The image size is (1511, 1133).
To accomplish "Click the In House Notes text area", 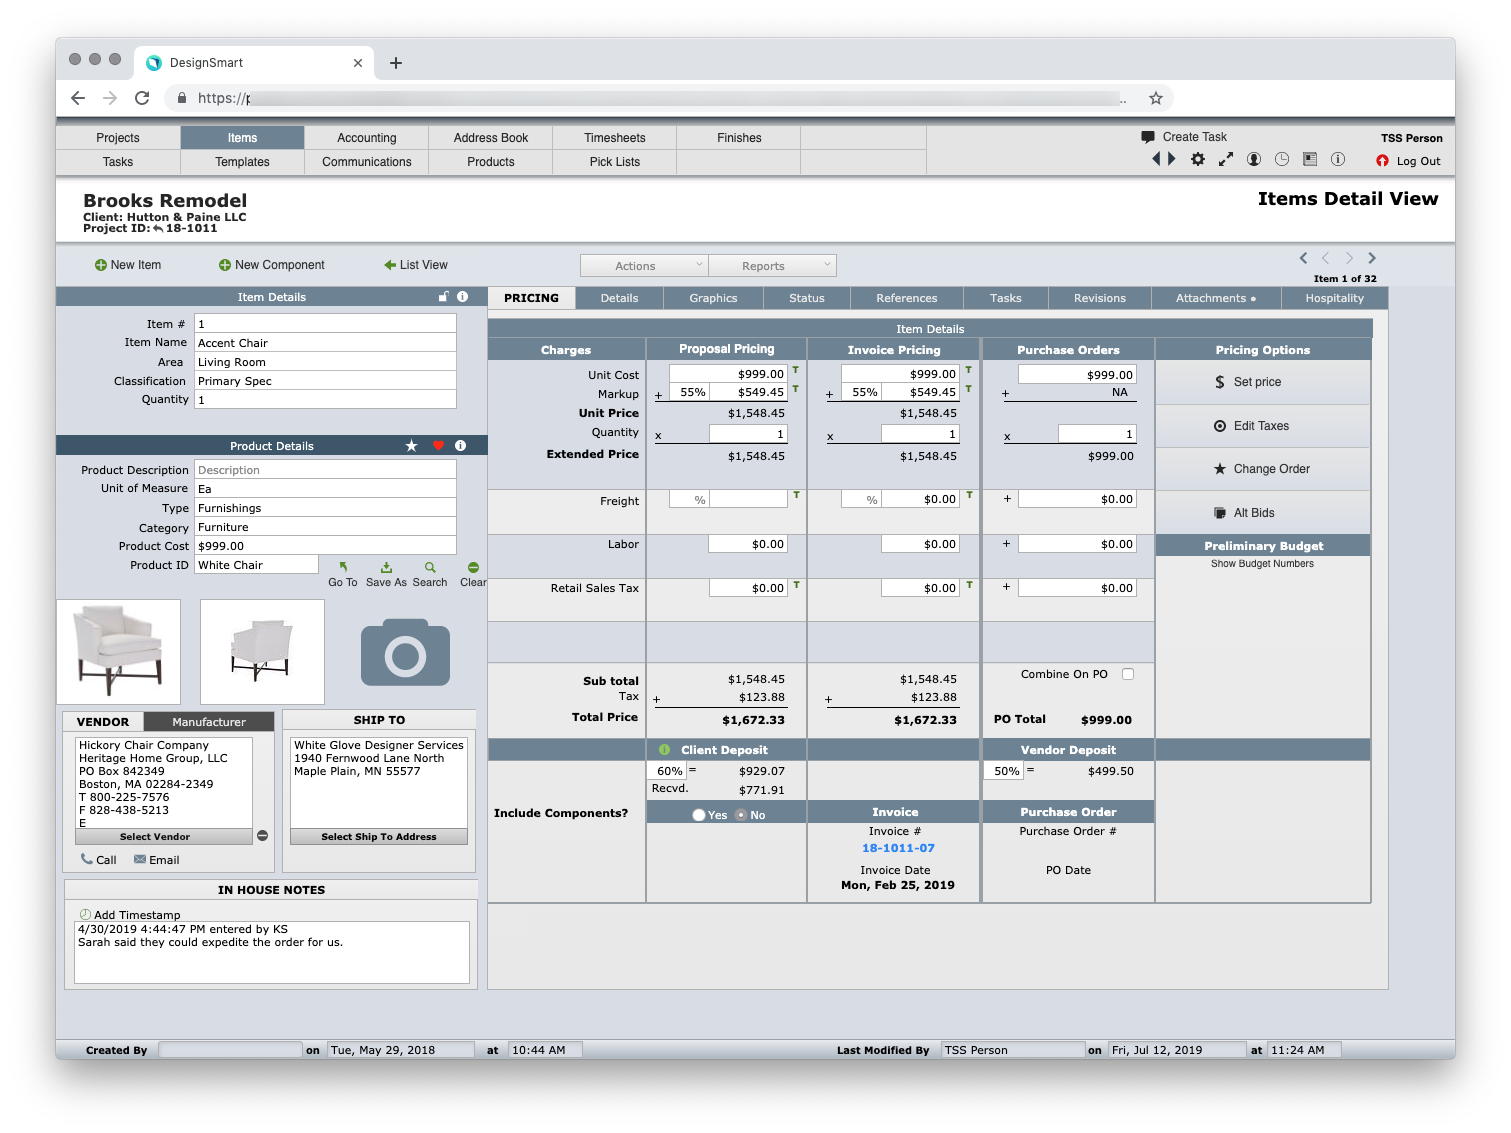I will (272, 952).
